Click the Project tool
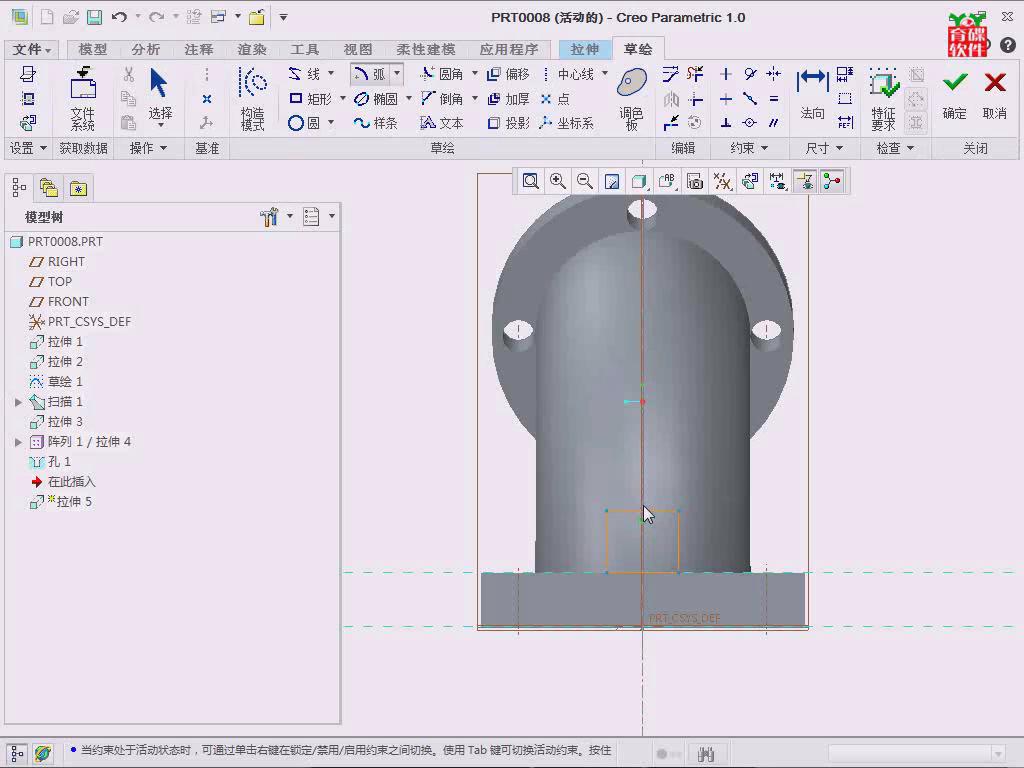 509,123
